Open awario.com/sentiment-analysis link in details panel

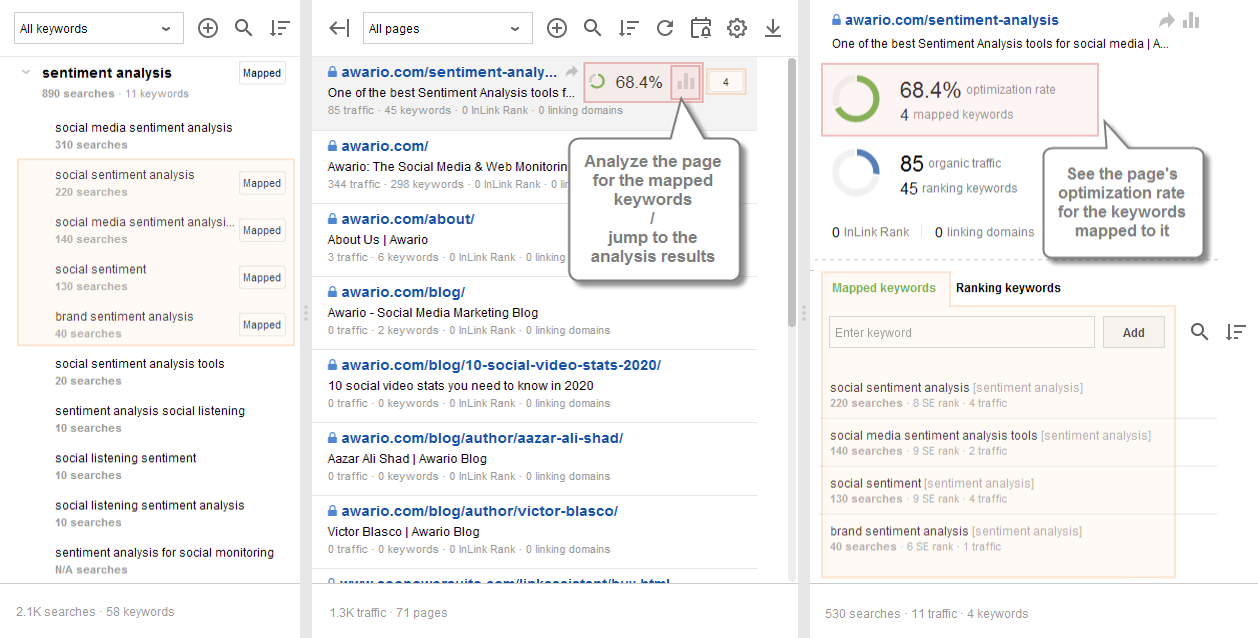[x=951, y=20]
